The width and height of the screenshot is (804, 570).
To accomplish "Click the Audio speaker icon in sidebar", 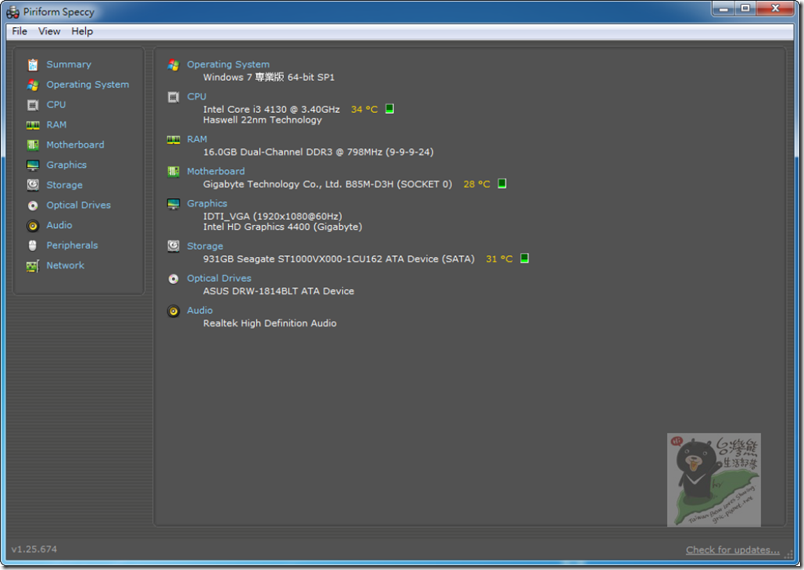I will click(33, 226).
